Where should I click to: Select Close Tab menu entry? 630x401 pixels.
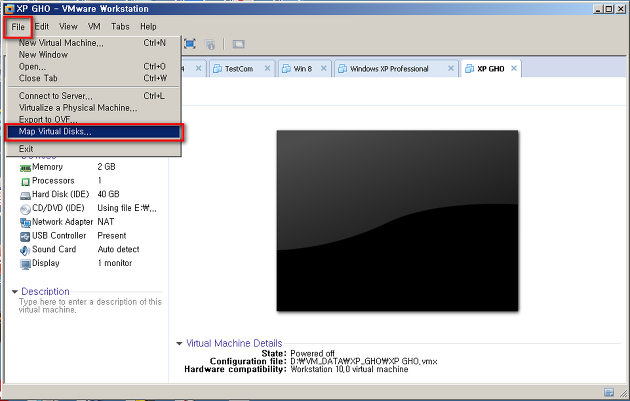coord(94,78)
